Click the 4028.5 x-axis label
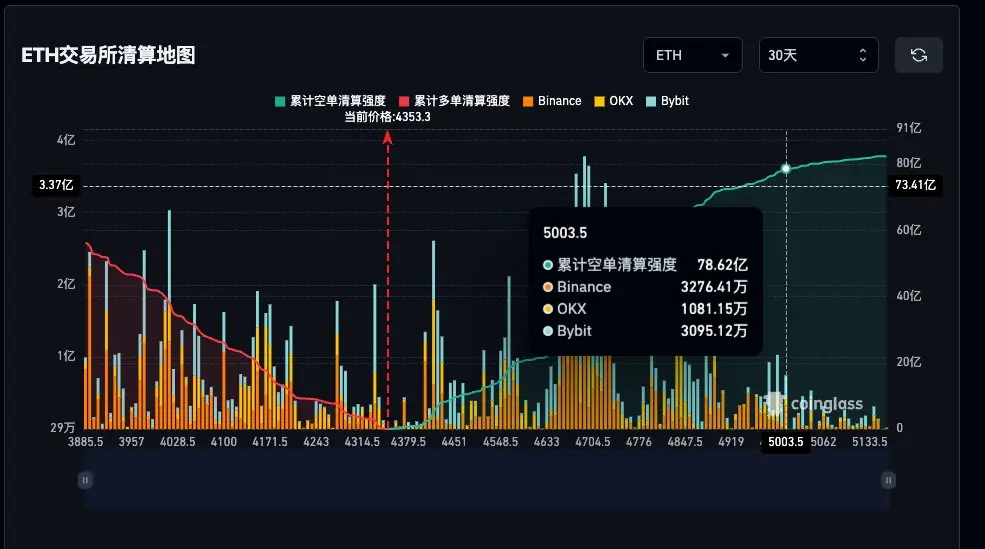 coord(178,442)
